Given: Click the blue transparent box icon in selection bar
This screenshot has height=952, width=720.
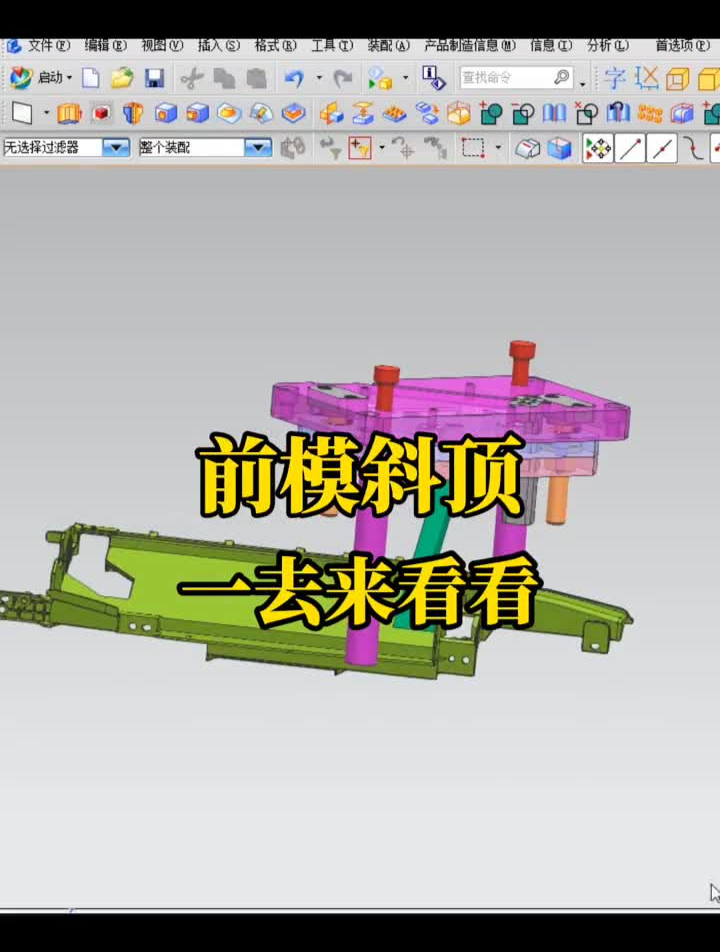Looking at the screenshot, I should tap(559, 149).
